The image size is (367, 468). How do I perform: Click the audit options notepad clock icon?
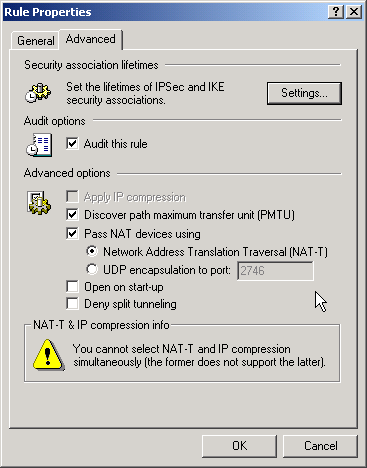click(x=39, y=145)
